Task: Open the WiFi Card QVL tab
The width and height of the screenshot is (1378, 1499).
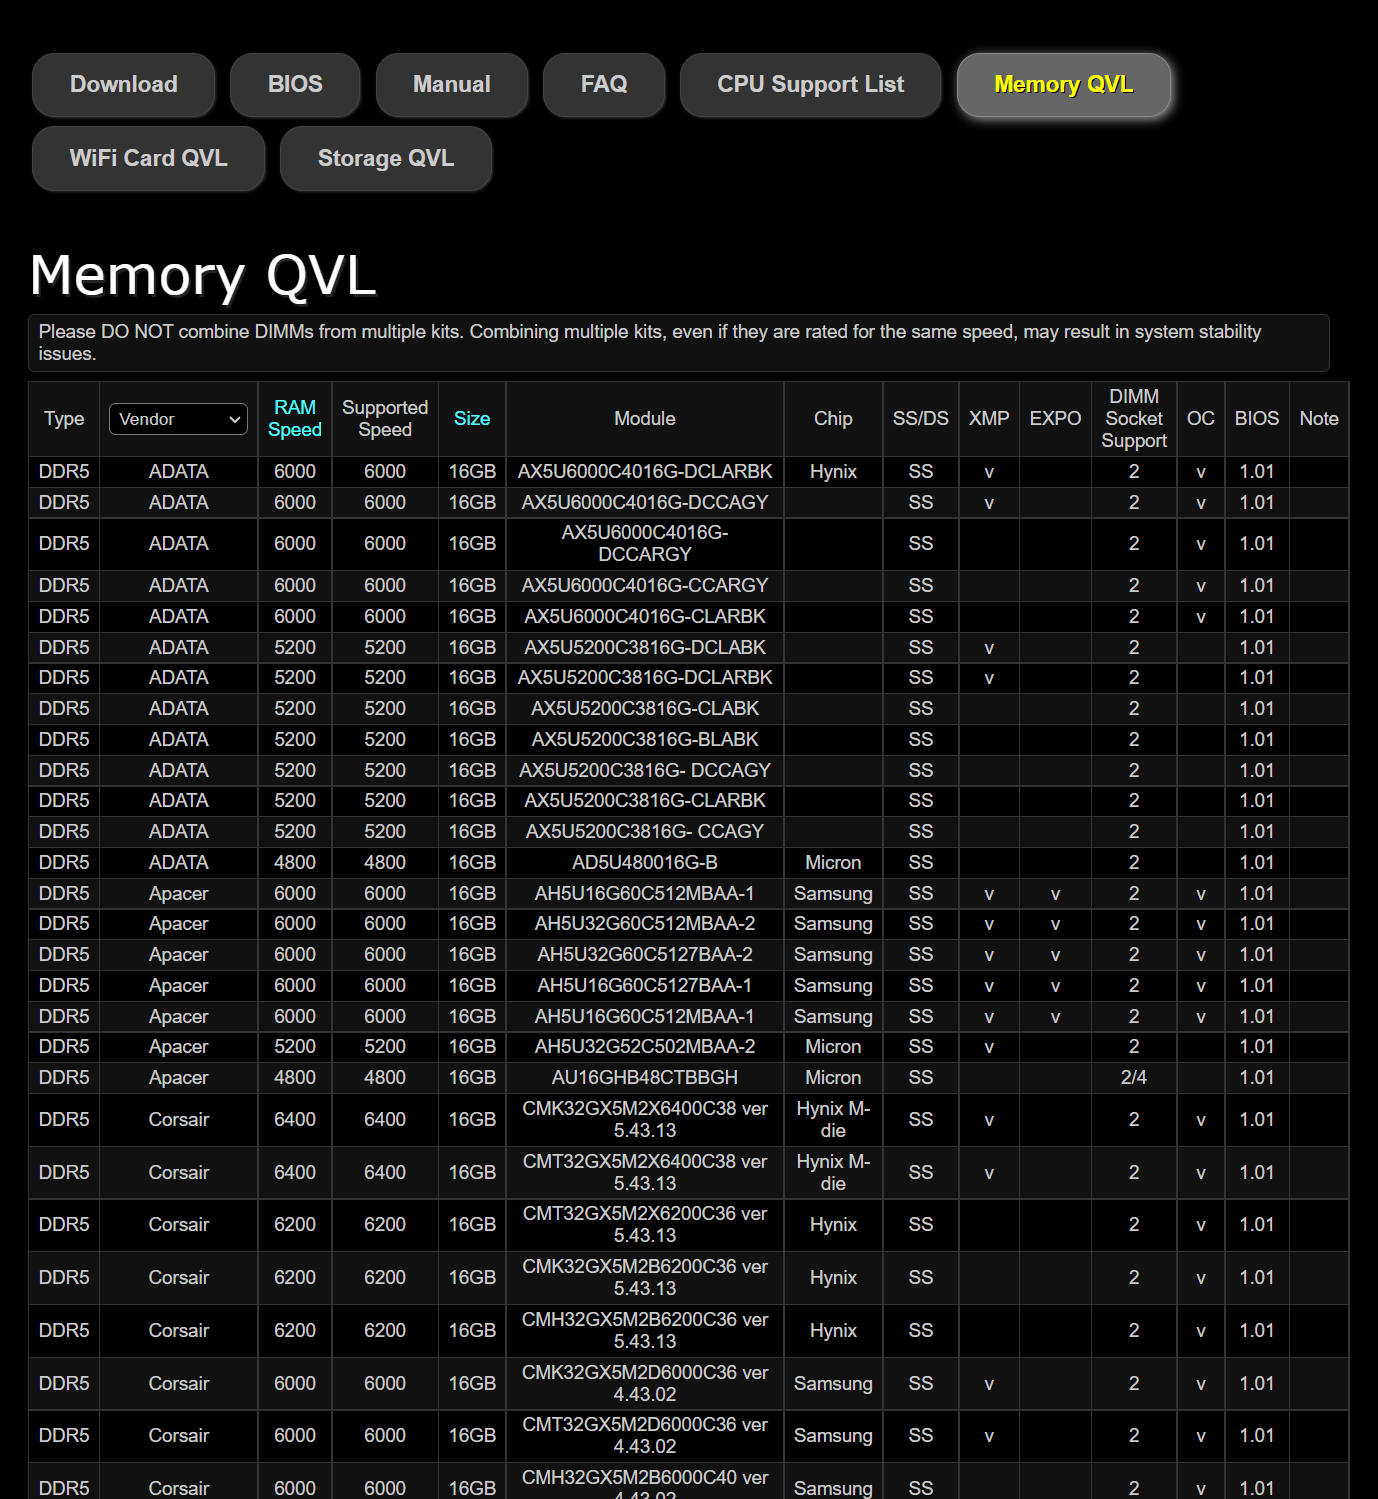Action: click(149, 159)
